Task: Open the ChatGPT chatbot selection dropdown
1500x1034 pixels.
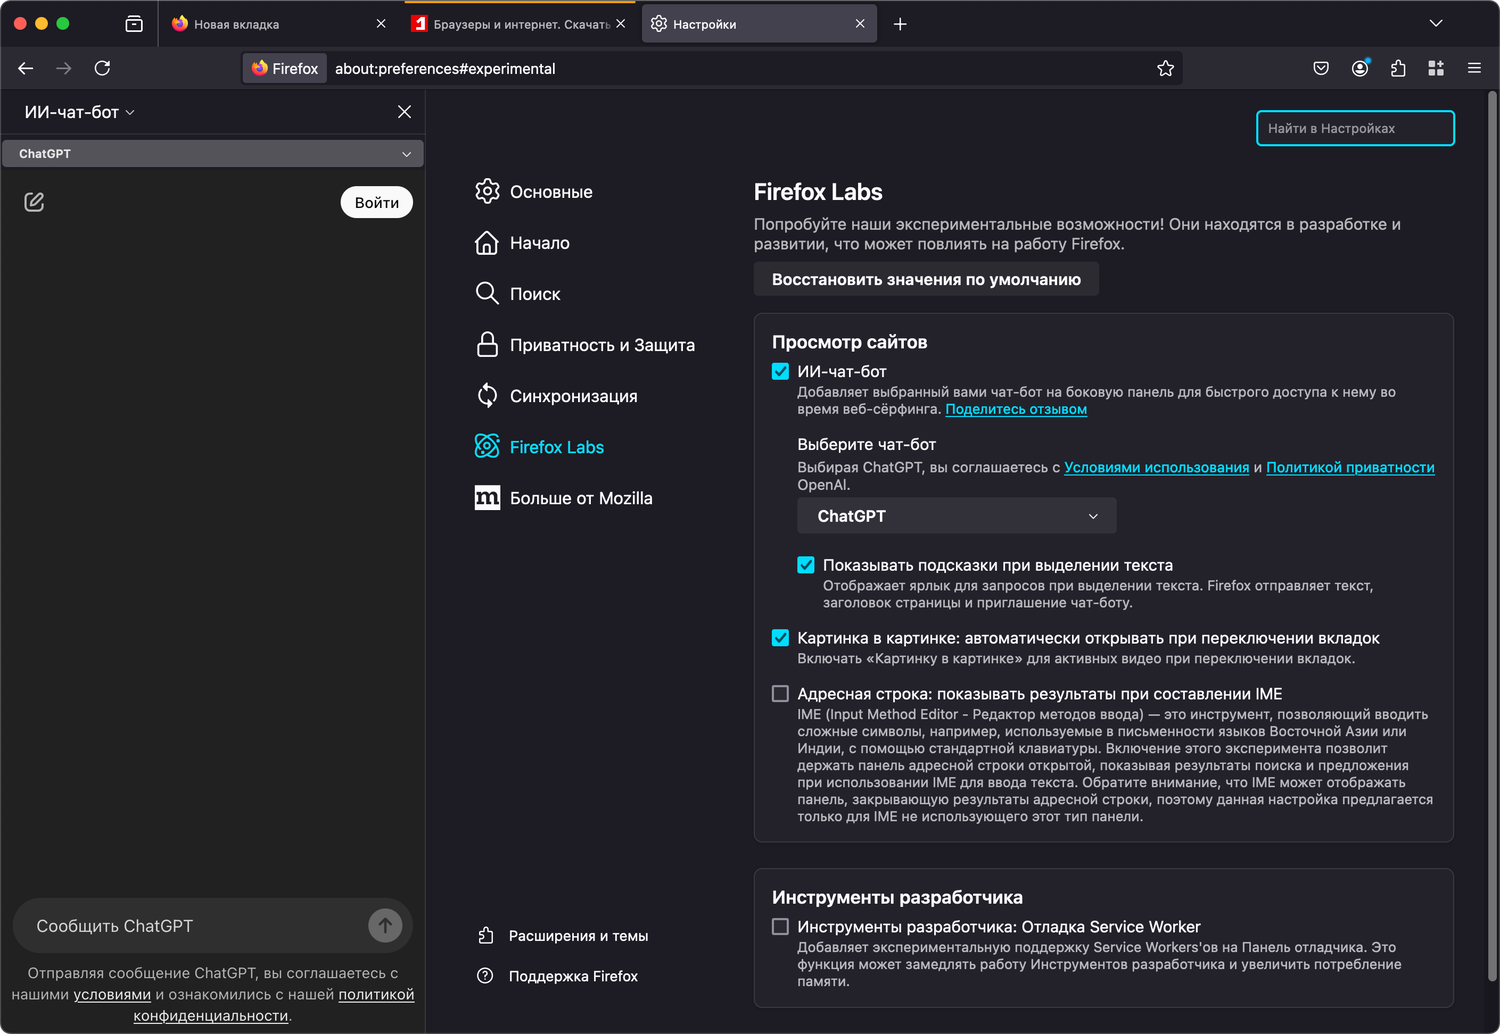Action: point(956,516)
